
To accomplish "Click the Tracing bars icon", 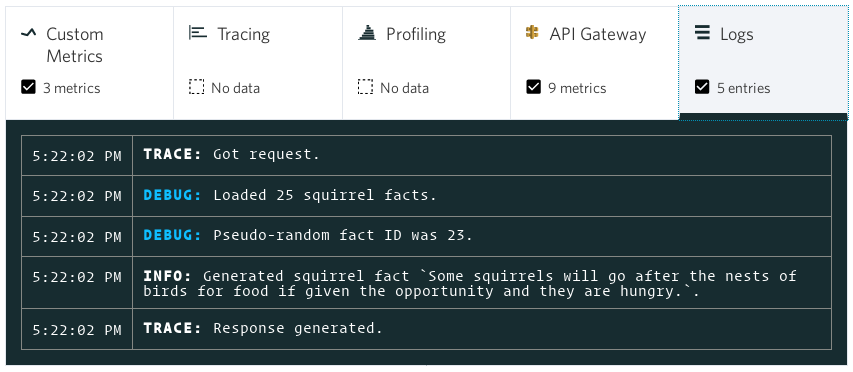I will pyautogui.click(x=197, y=33).
